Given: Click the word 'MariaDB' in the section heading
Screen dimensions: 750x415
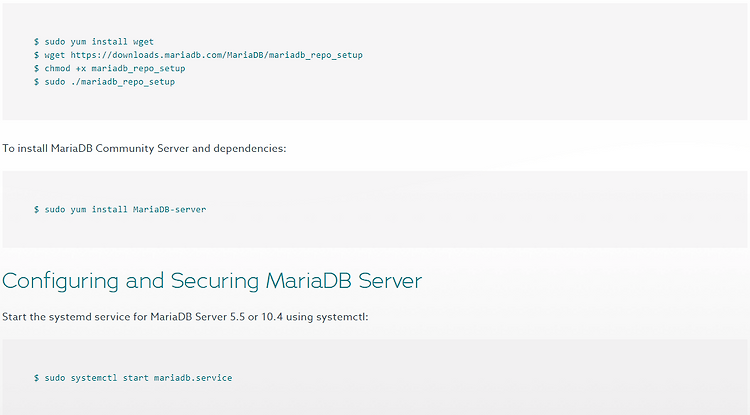Looking at the screenshot, I should [309, 281].
